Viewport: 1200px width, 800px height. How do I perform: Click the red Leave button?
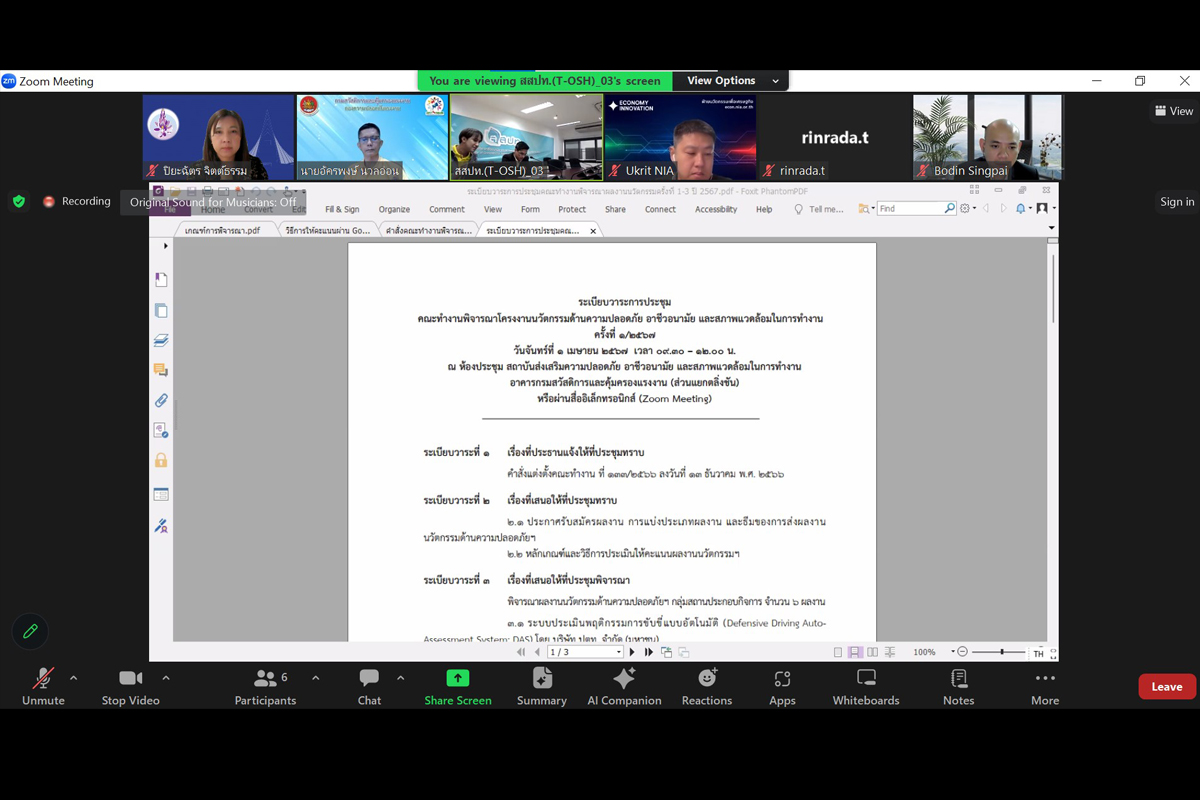click(x=1166, y=687)
